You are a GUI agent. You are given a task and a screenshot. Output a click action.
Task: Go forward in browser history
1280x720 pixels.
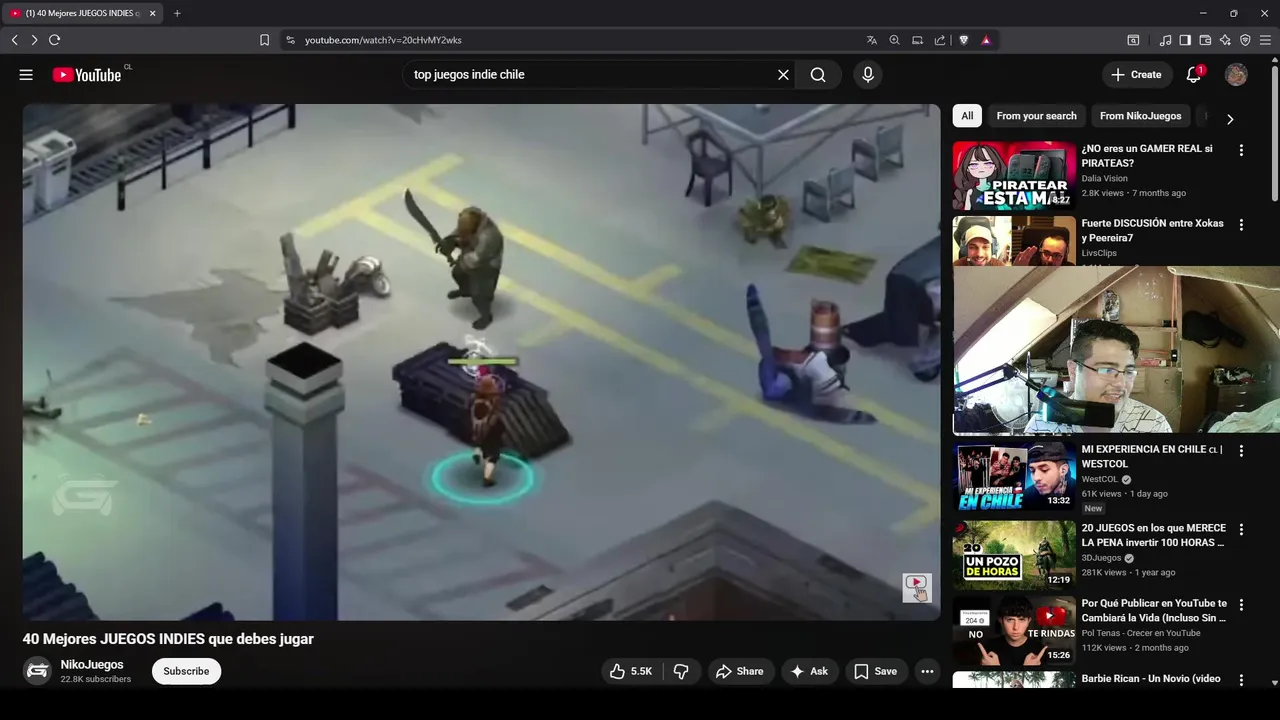pyautogui.click(x=34, y=40)
